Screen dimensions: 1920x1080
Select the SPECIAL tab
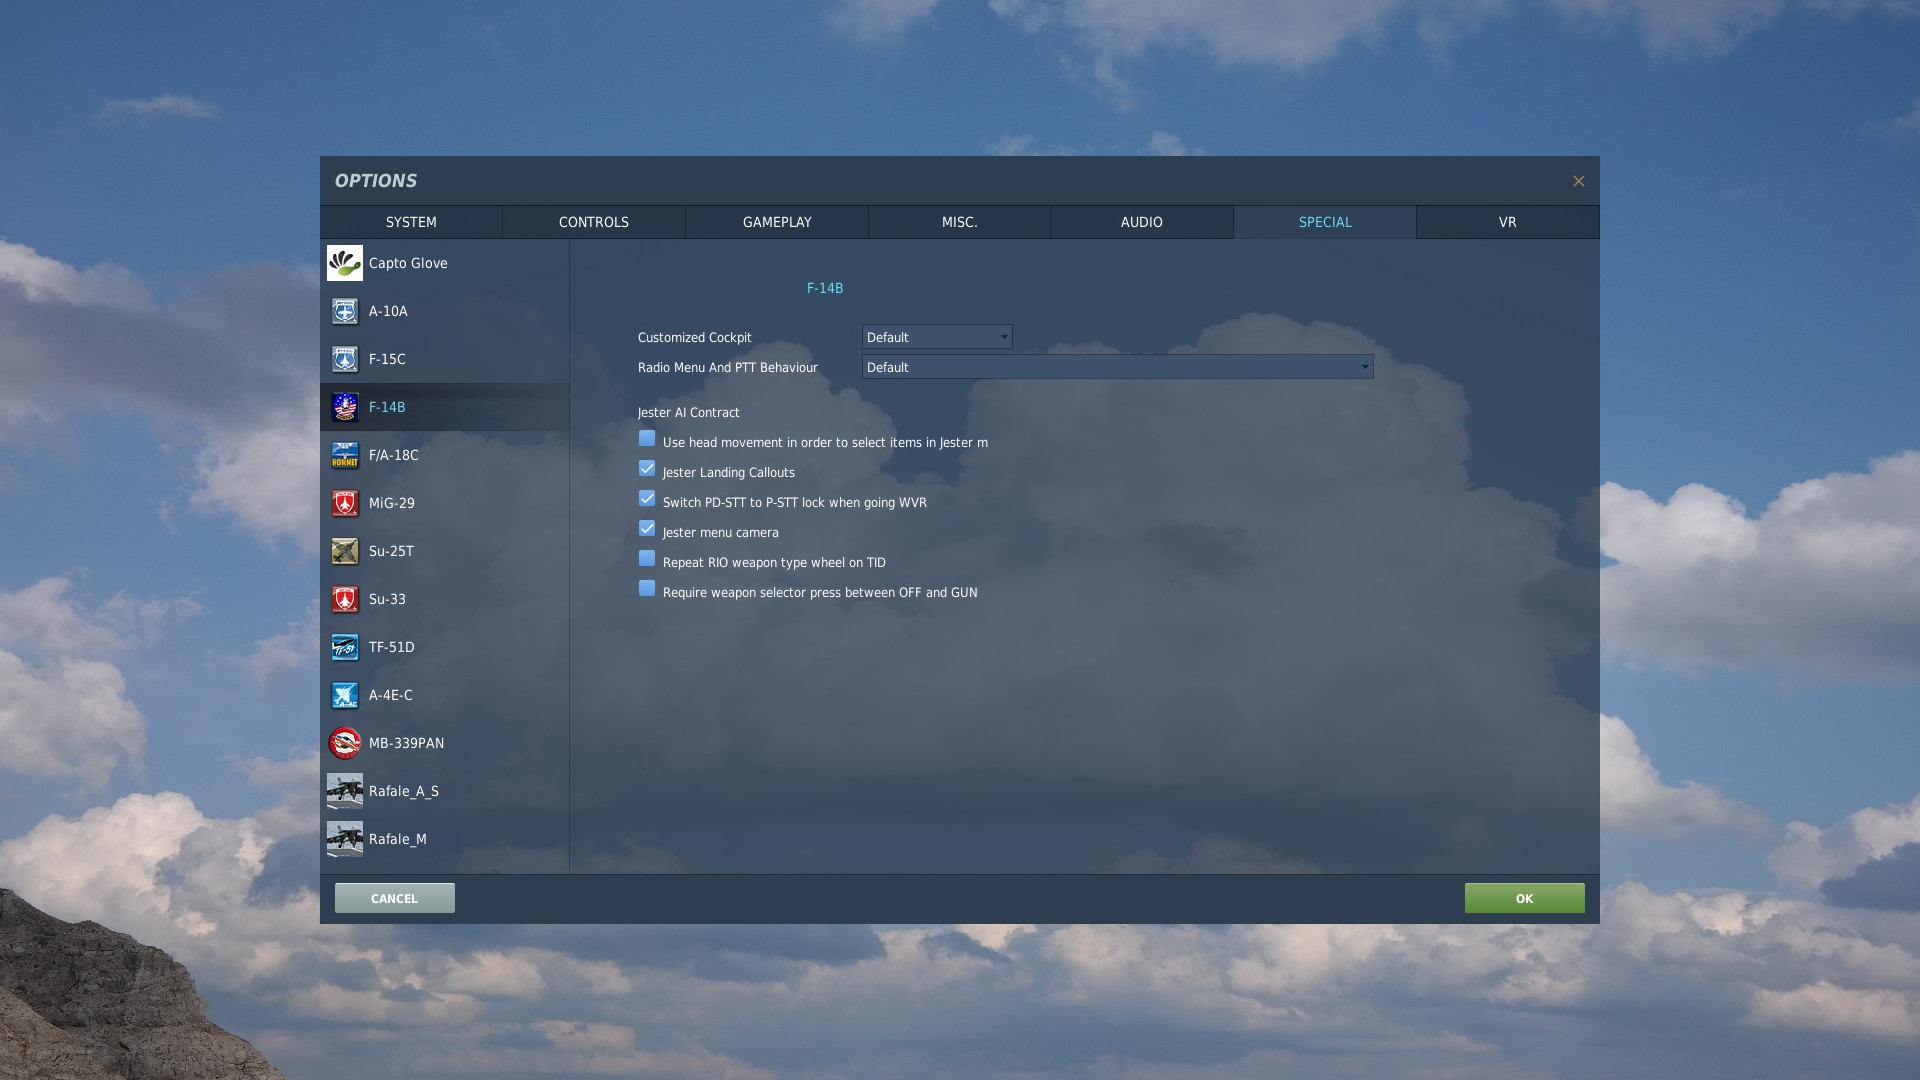point(1325,222)
